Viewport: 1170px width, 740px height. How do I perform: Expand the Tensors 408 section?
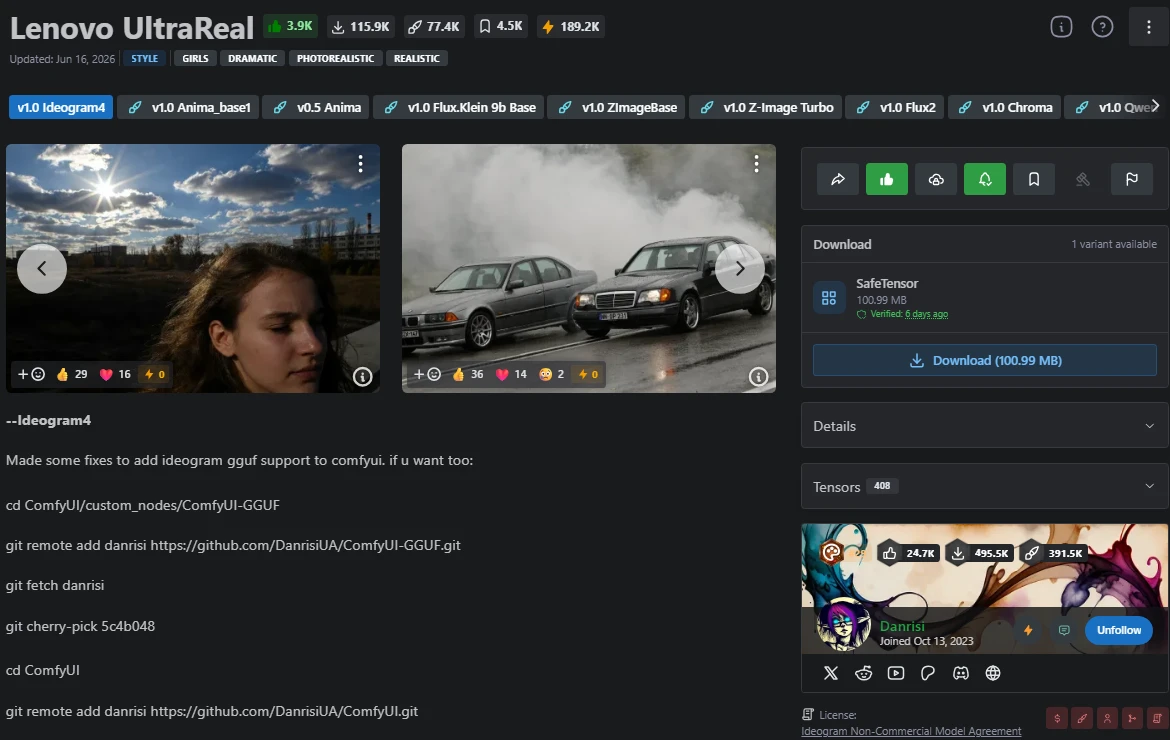(x=984, y=486)
